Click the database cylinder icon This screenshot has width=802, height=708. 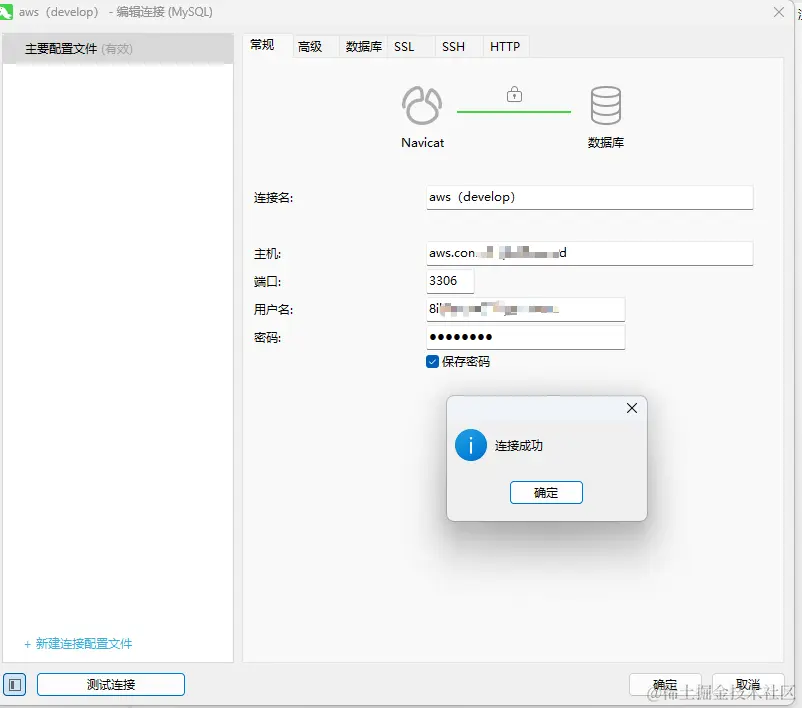pyautogui.click(x=606, y=105)
